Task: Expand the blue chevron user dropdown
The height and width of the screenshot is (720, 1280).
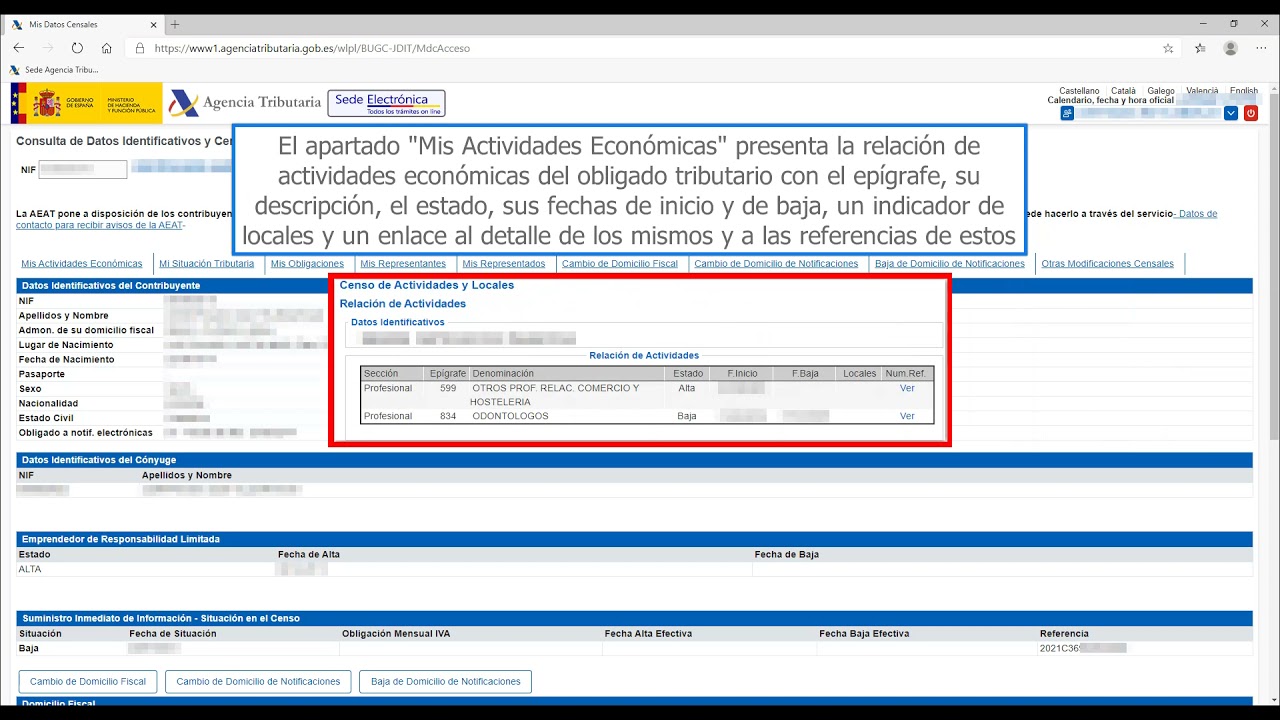Action: click(x=1231, y=113)
